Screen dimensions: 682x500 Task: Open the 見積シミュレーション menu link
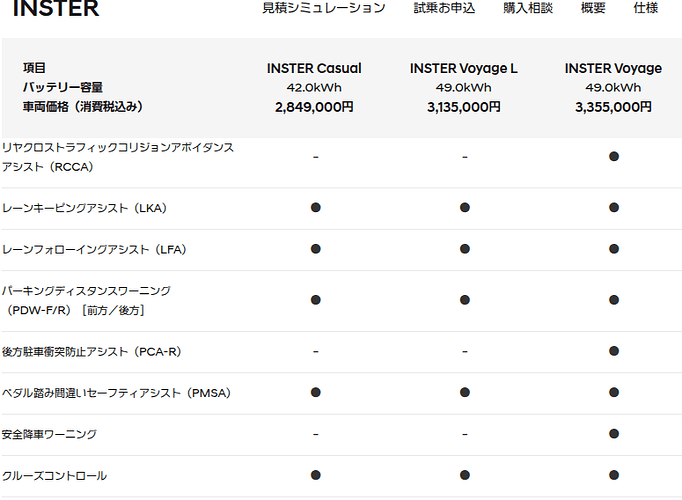(x=324, y=8)
